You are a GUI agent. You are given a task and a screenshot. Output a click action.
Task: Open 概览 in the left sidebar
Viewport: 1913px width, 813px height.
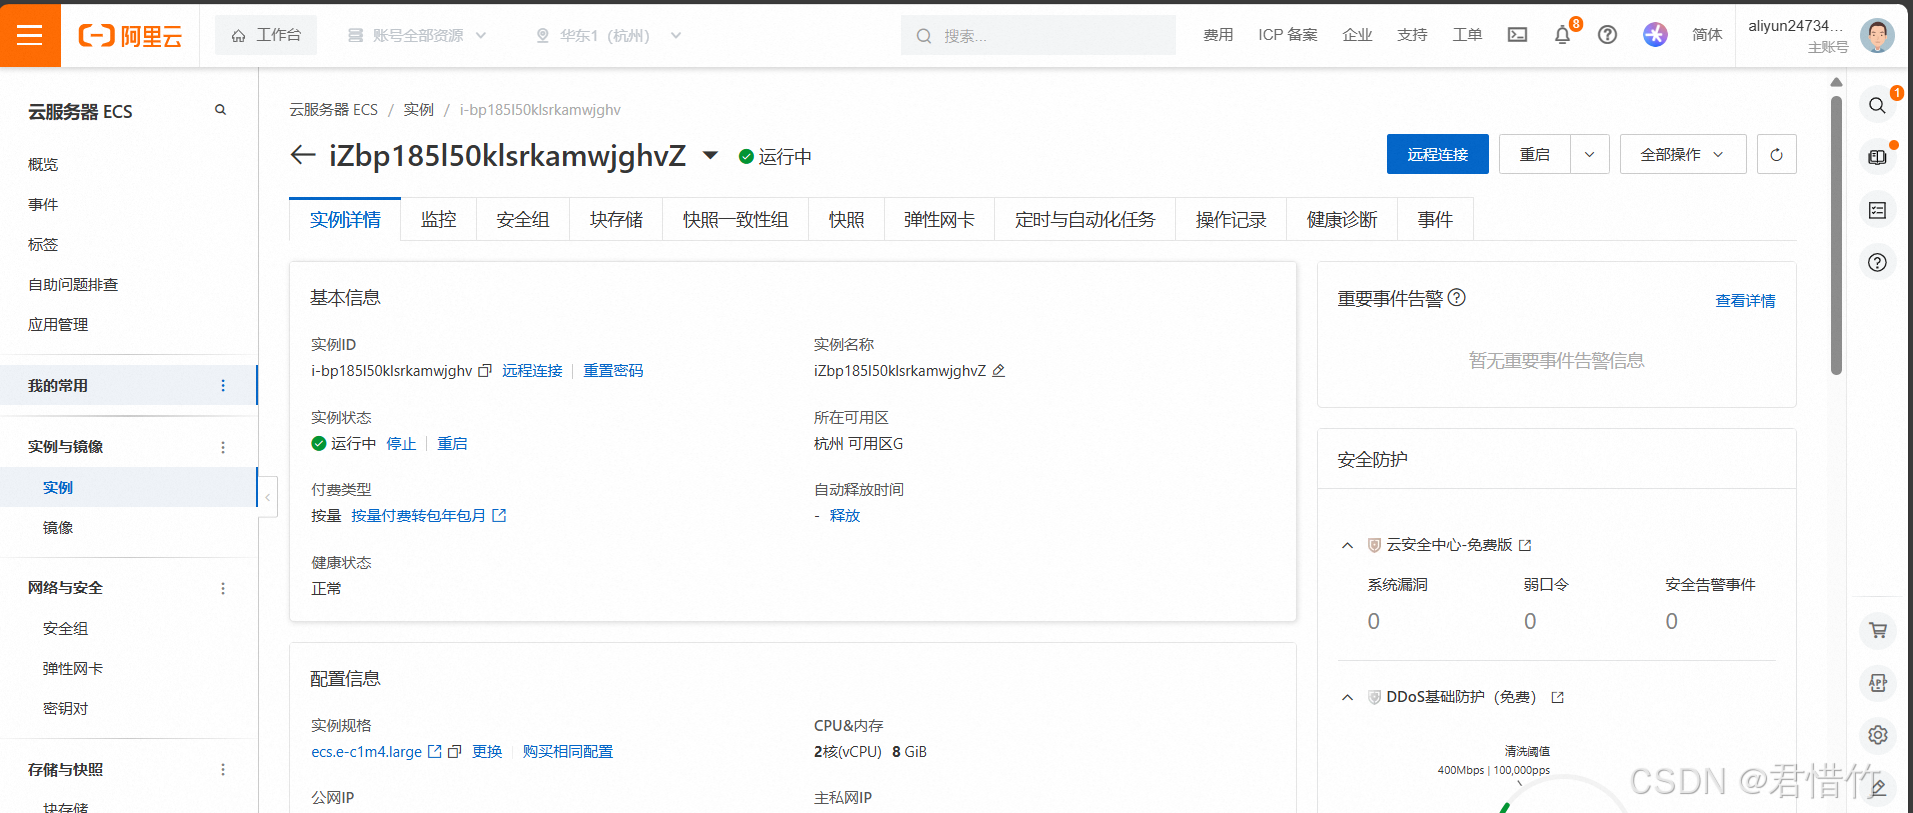pos(43,164)
